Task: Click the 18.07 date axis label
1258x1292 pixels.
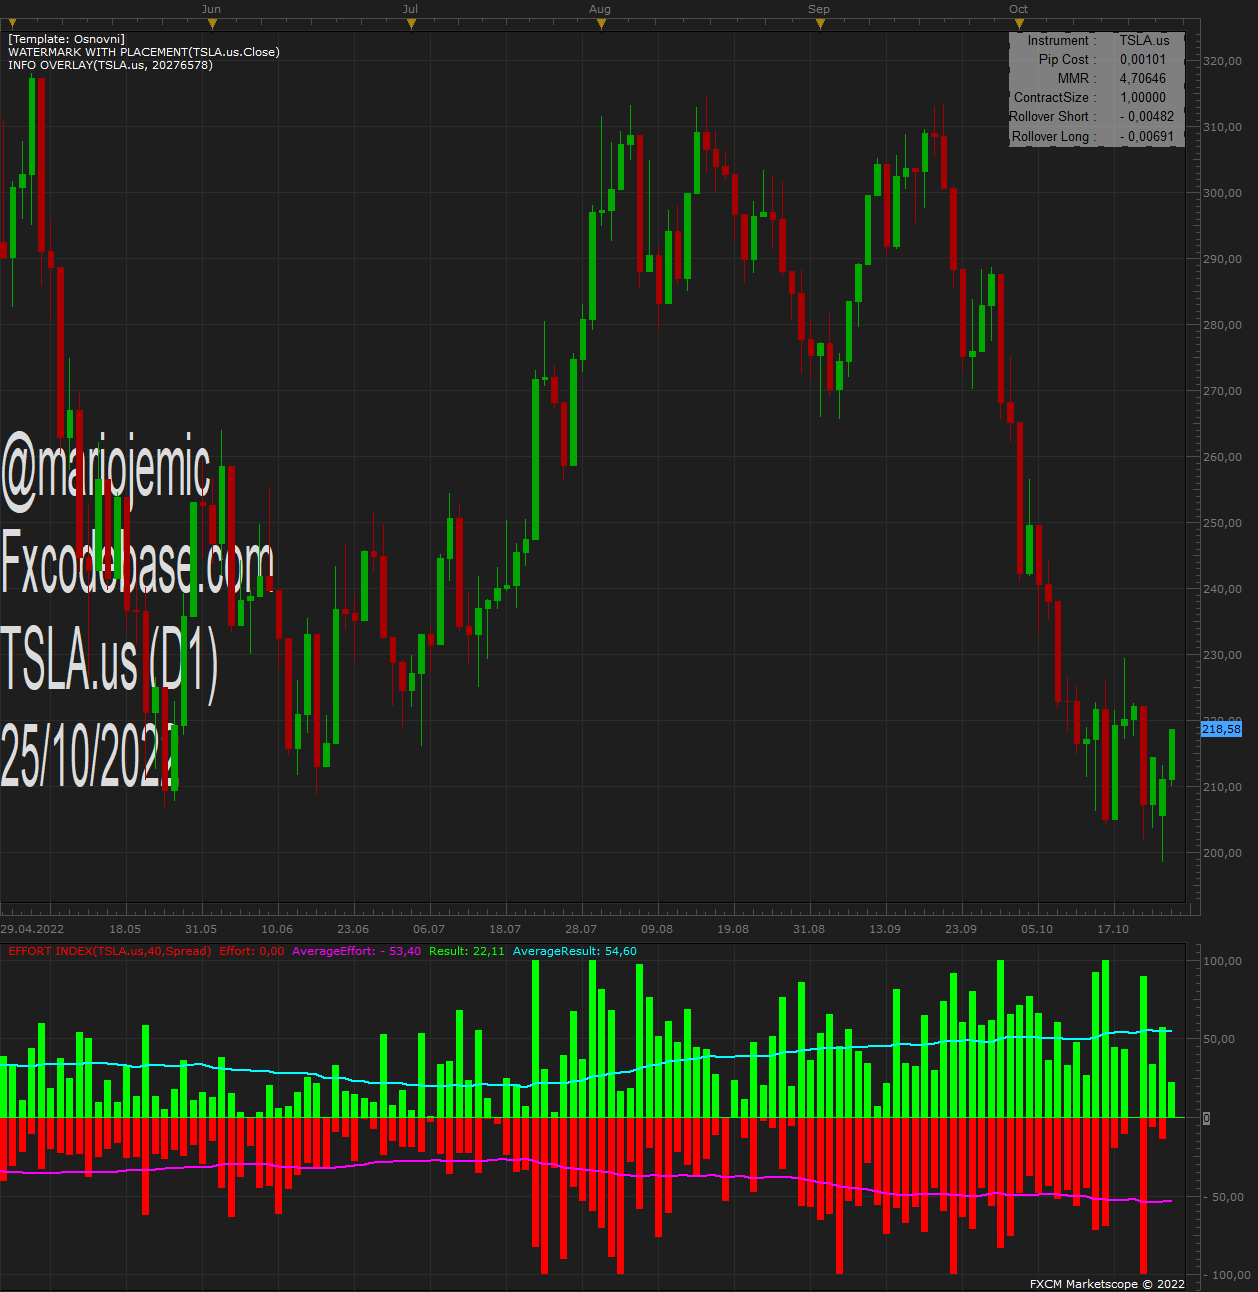Action: click(505, 929)
